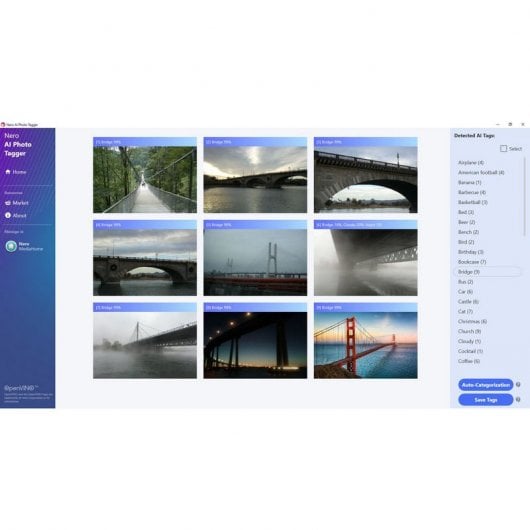Click the Nero AI Photo Tagger title bar icon
The image size is (530, 530).
(x=3, y=124)
